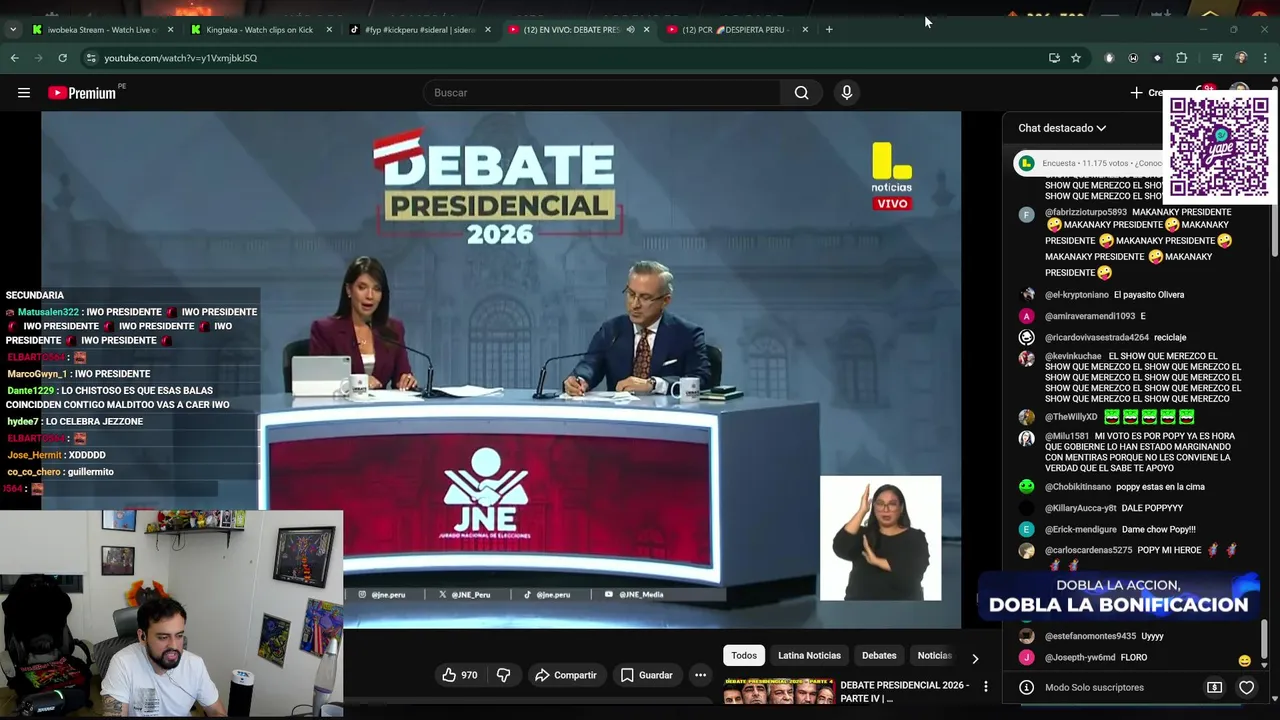Go to YouTube Premium home logo

click(x=82, y=93)
